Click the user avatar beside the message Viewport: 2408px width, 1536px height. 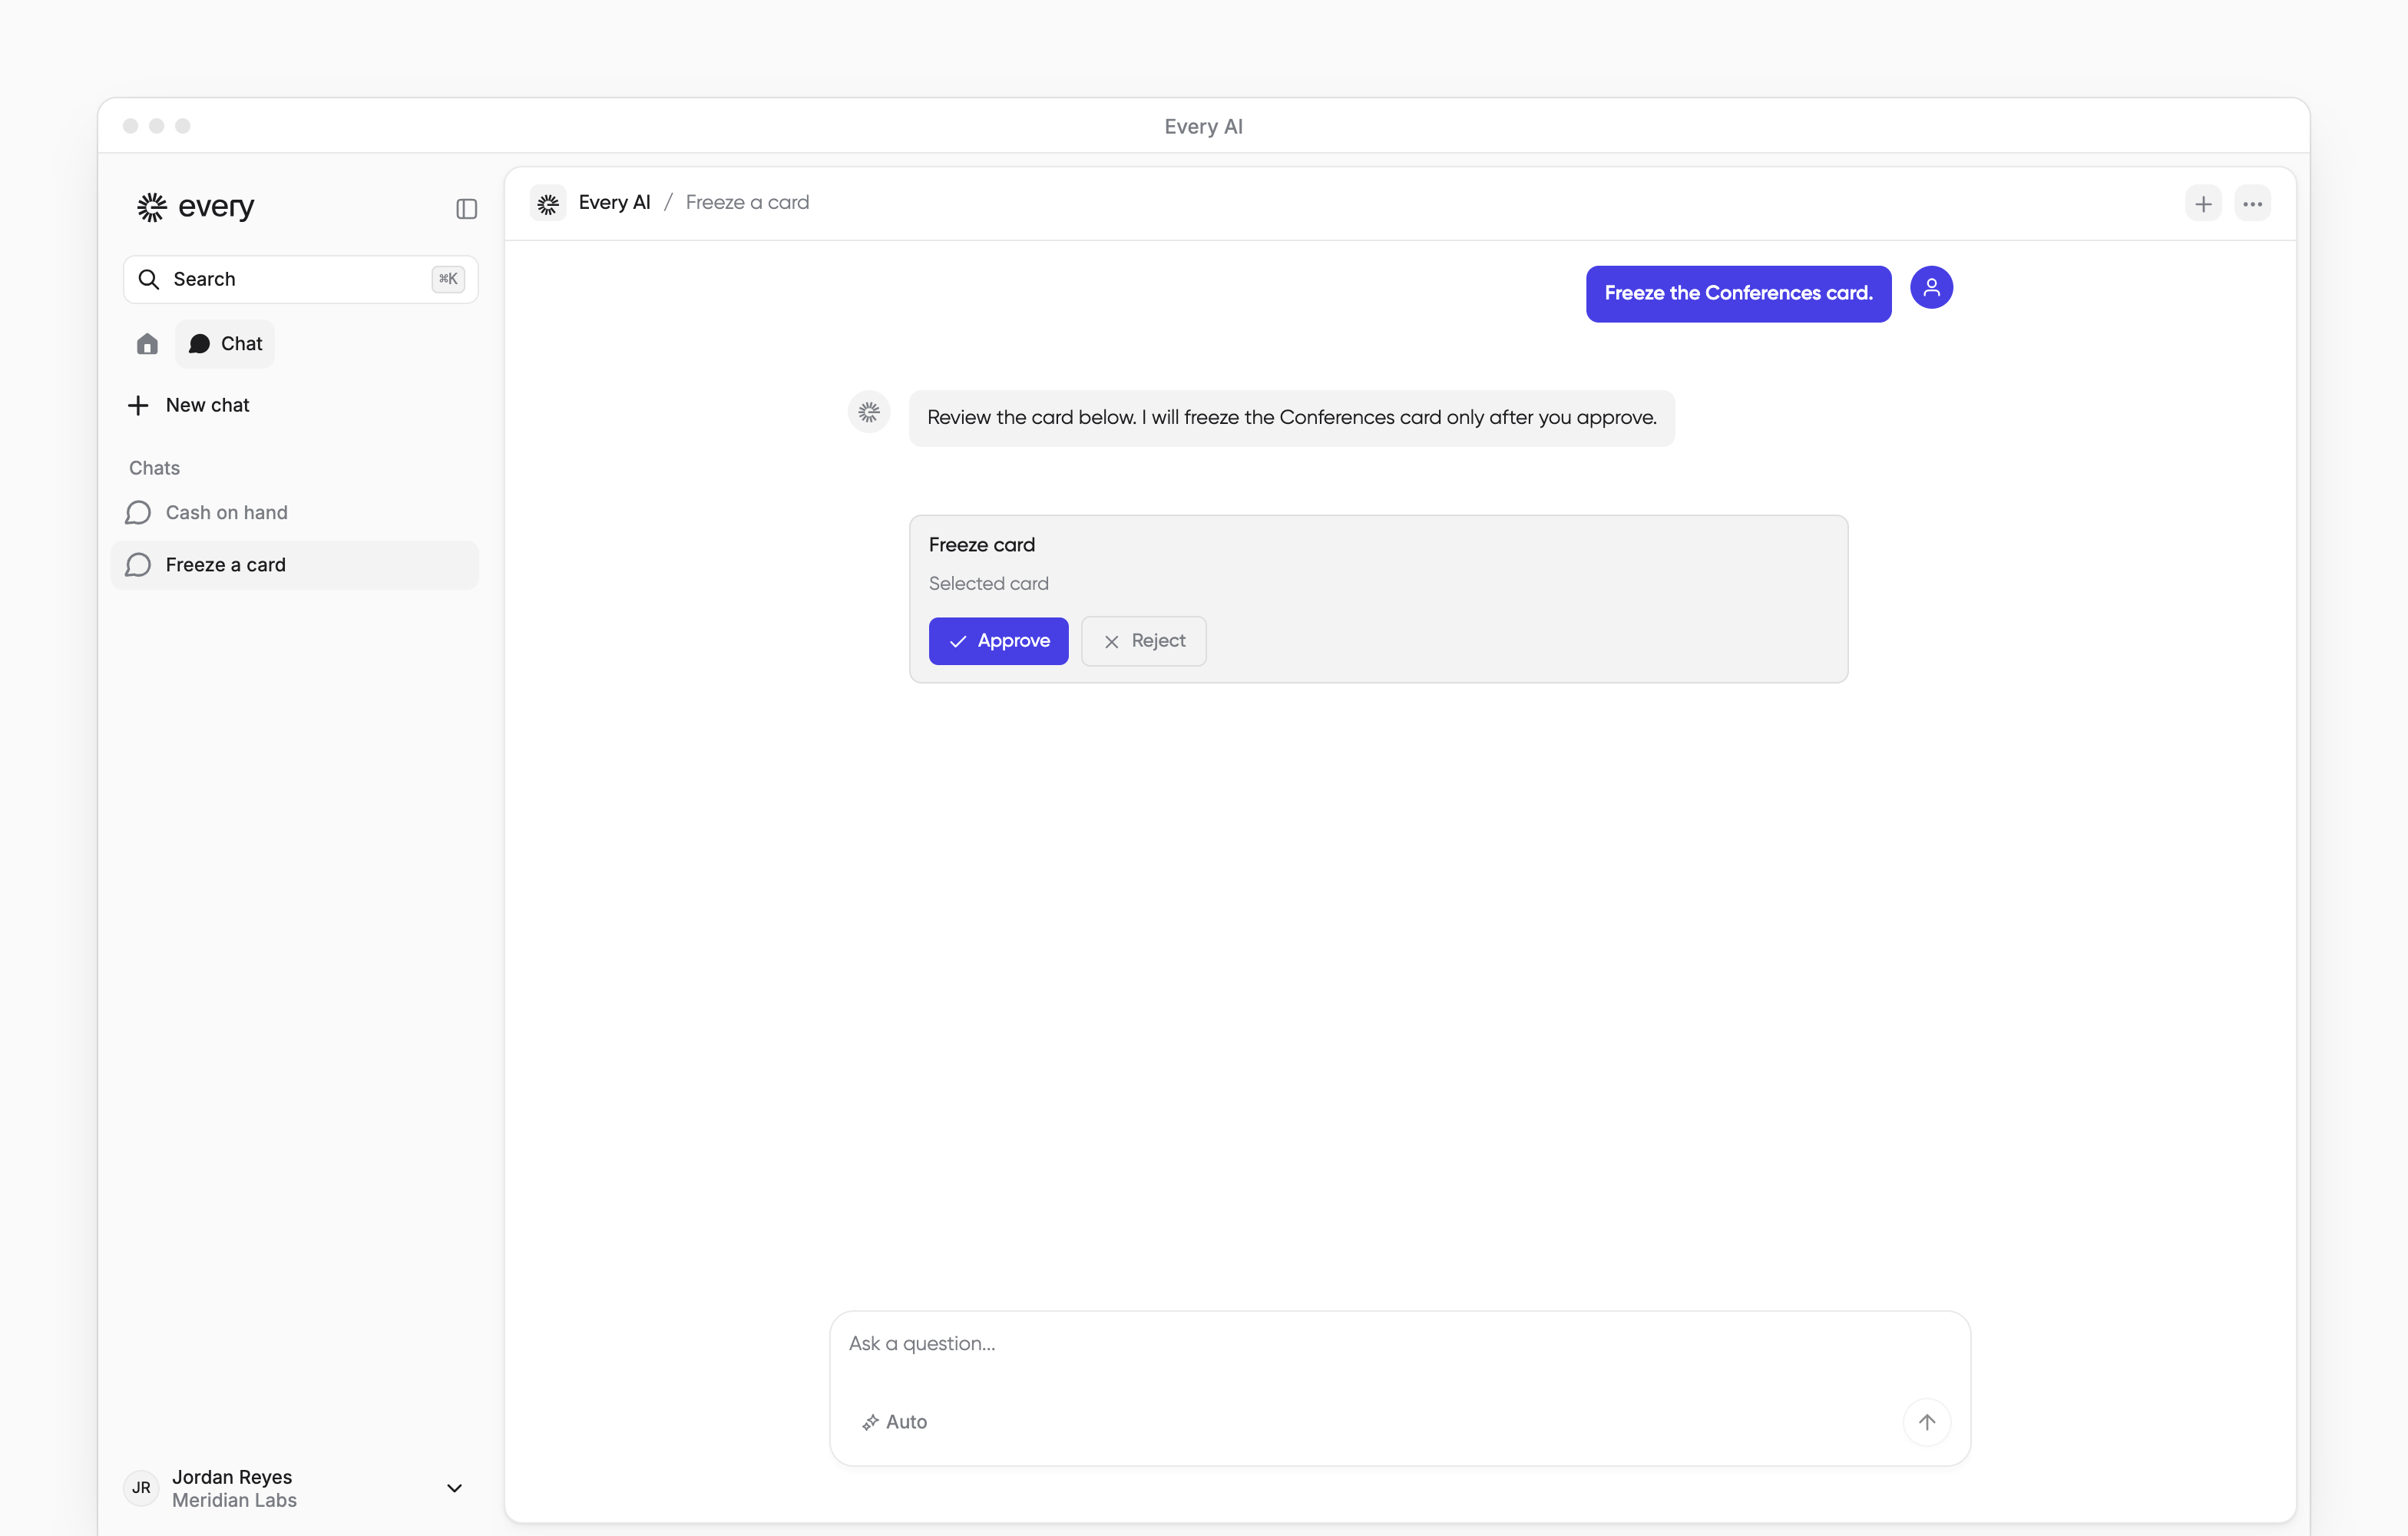tap(1931, 287)
